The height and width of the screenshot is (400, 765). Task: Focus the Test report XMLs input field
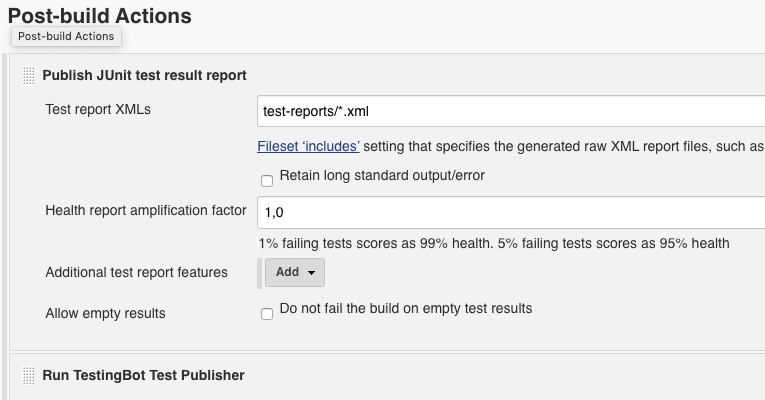click(x=511, y=111)
